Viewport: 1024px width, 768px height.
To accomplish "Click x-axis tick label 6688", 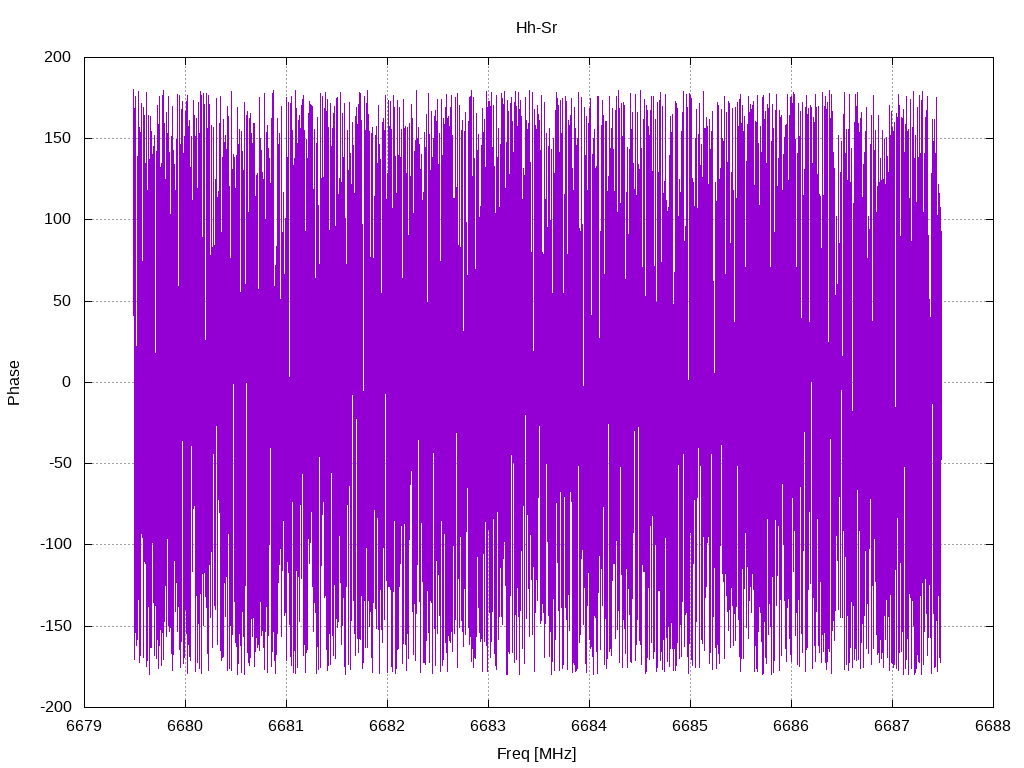I will click(993, 726).
